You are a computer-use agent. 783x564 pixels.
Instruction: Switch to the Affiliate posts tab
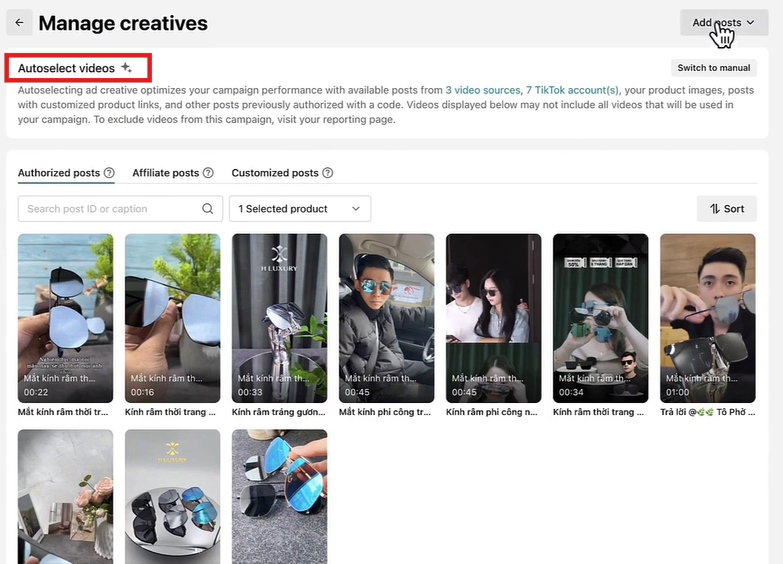tap(165, 173)
